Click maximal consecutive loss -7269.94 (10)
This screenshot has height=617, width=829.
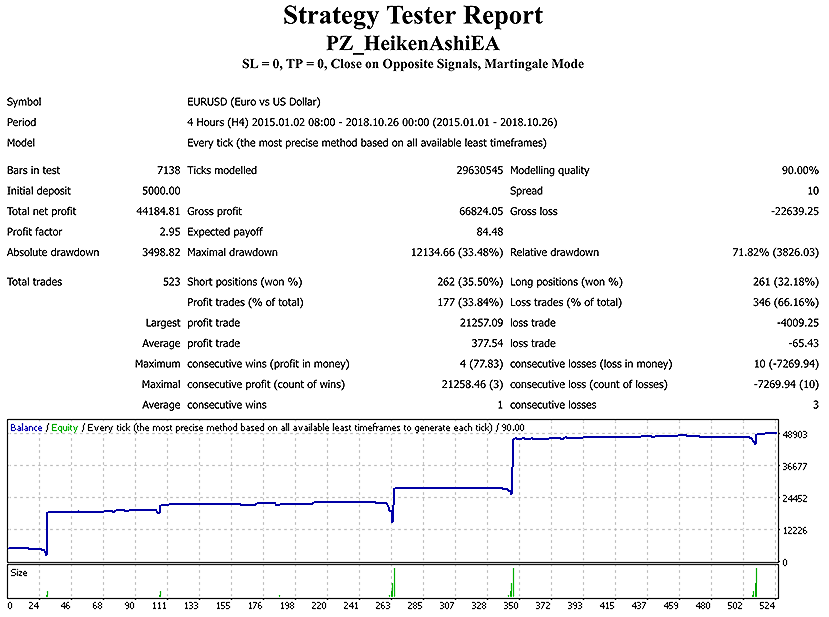[786, 384]
